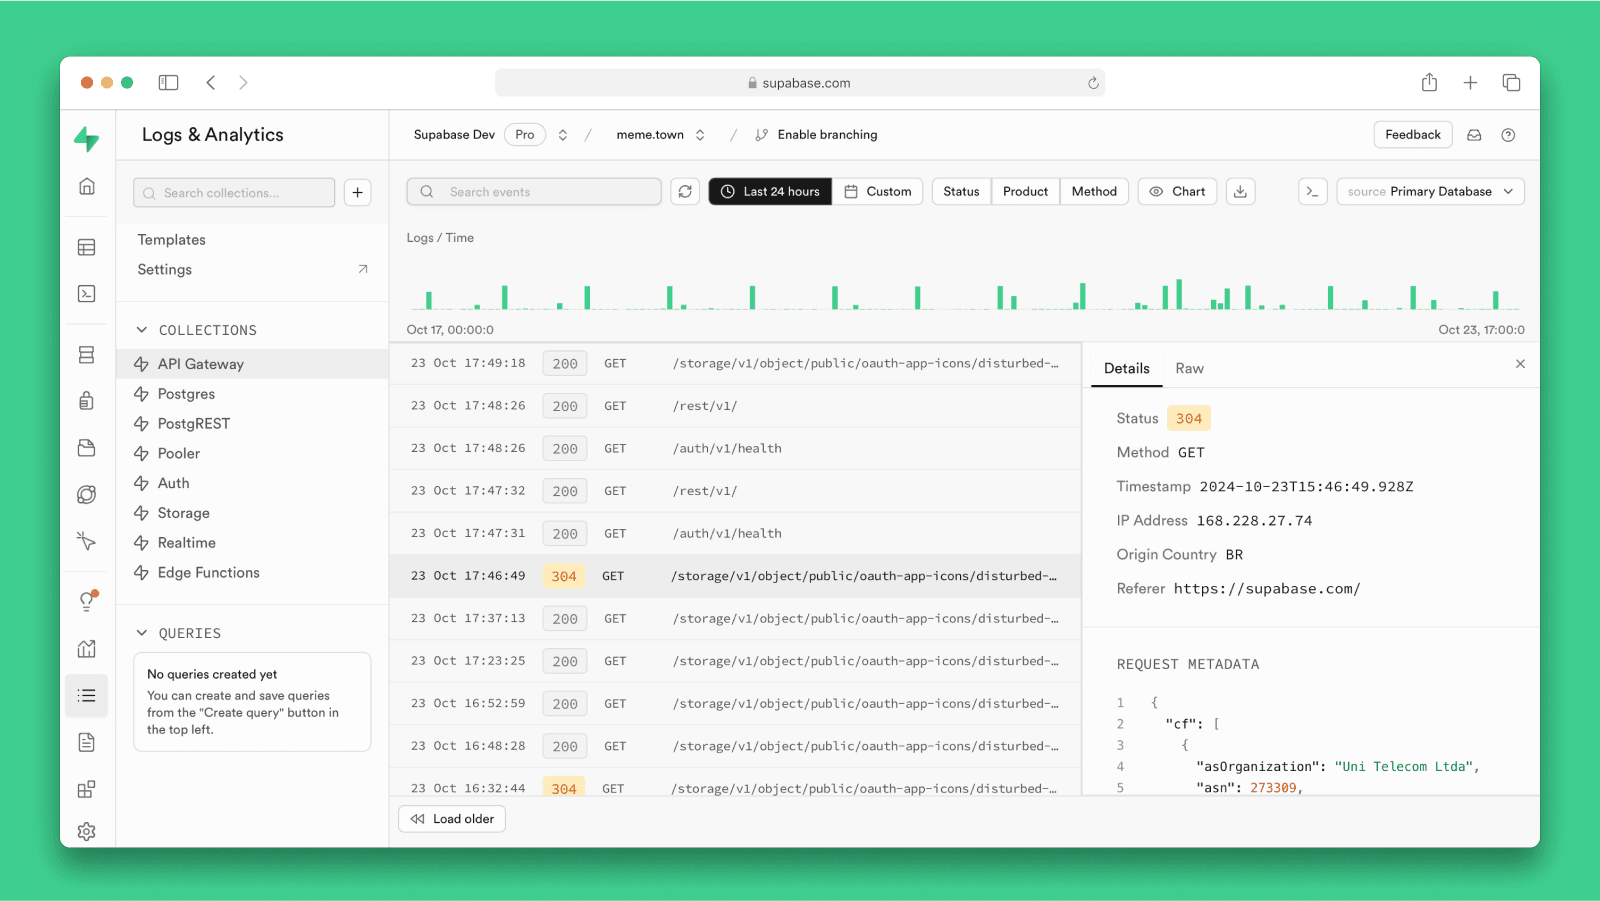This screenshot has width=1600, height=901.
Task: Load older log entries
Action: [x=453, y=819]
